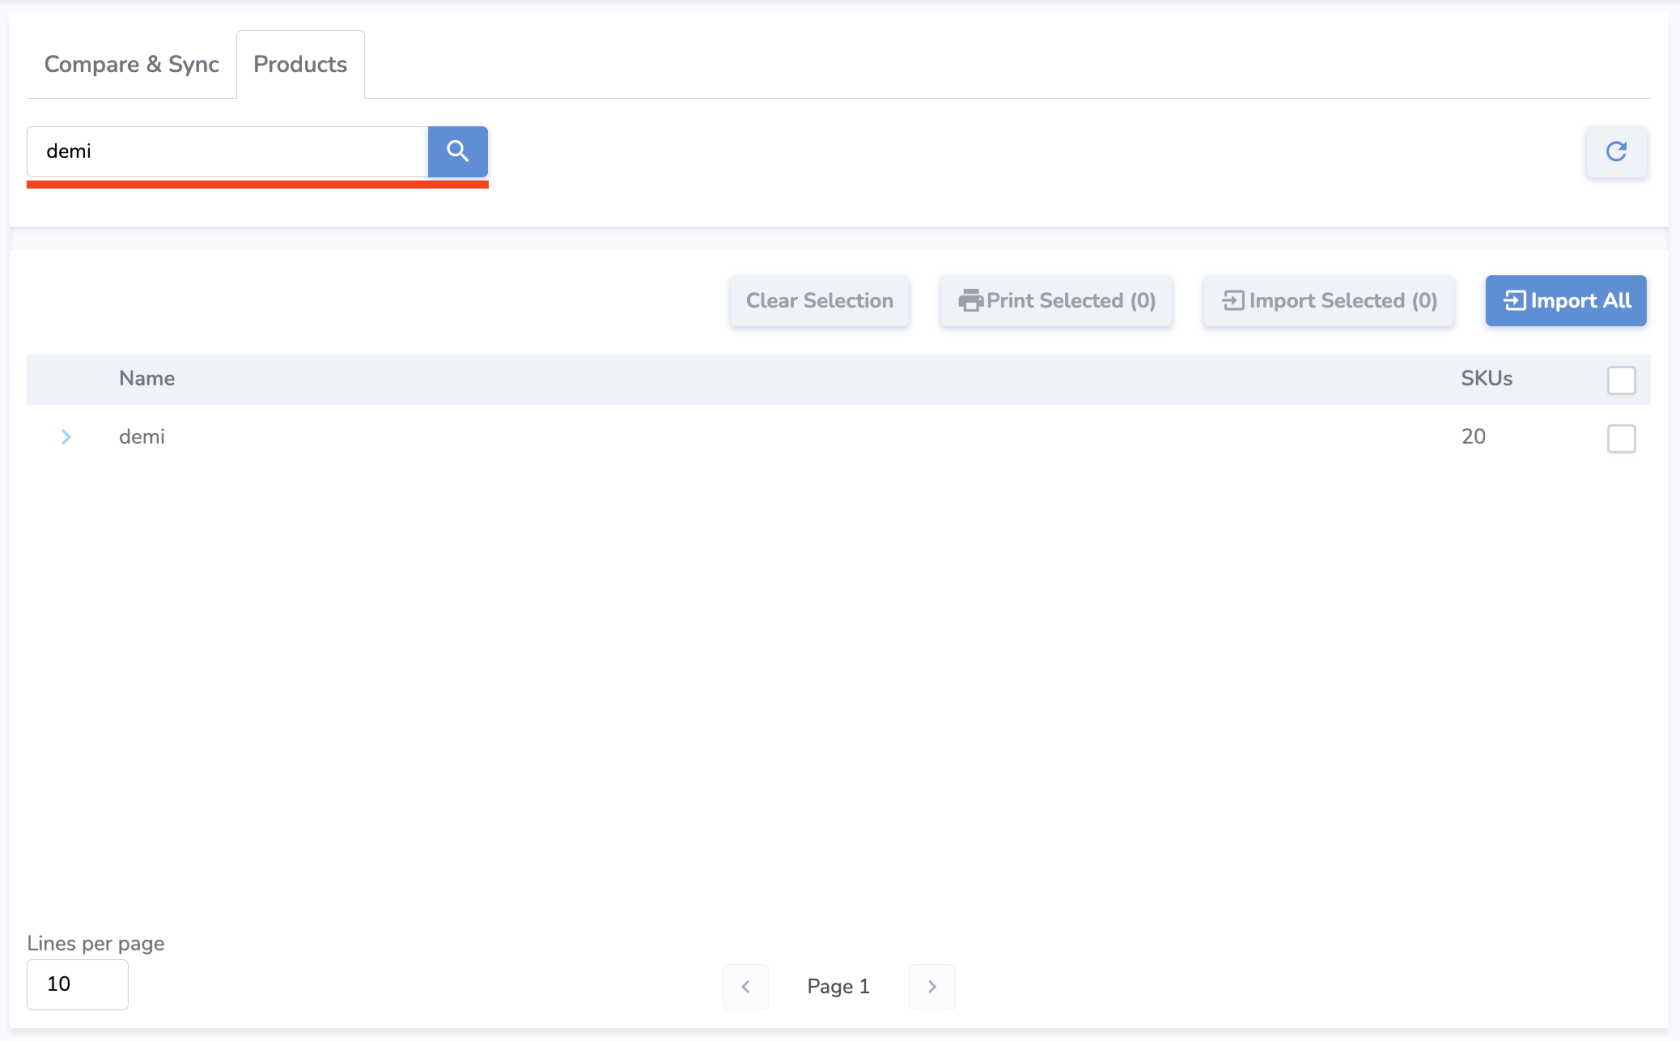This screenshot has width=1680, height=1041.
Task: Switch to the Compare & Sync tab
Action: [x=131, y=65]
